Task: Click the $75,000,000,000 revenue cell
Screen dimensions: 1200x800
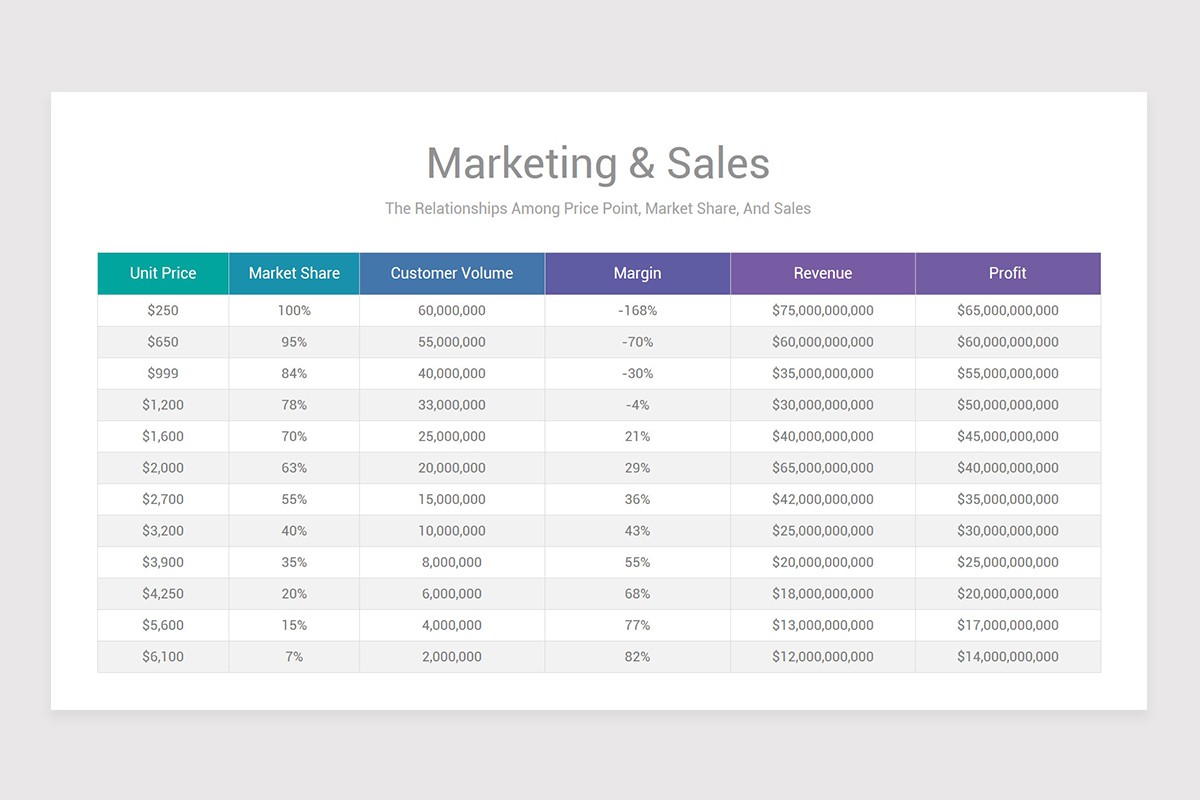Action: (823, 310)
